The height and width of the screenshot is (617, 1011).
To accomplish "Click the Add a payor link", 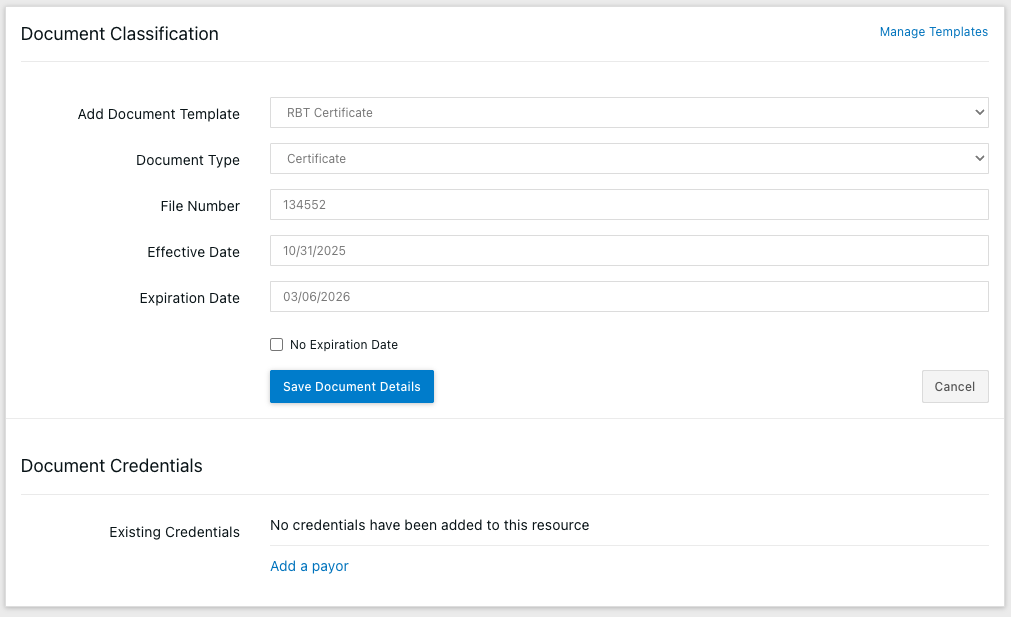I will 309,566.
